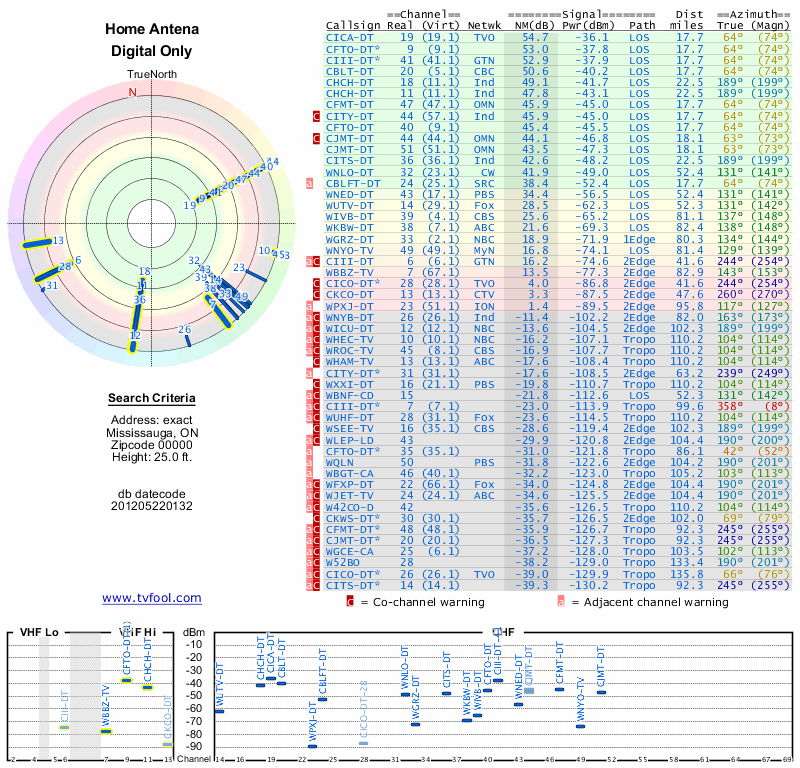The image size is (800, 768).
Task: Click the 54.7 NM value for CICA-DT
Action: point(535,38)
